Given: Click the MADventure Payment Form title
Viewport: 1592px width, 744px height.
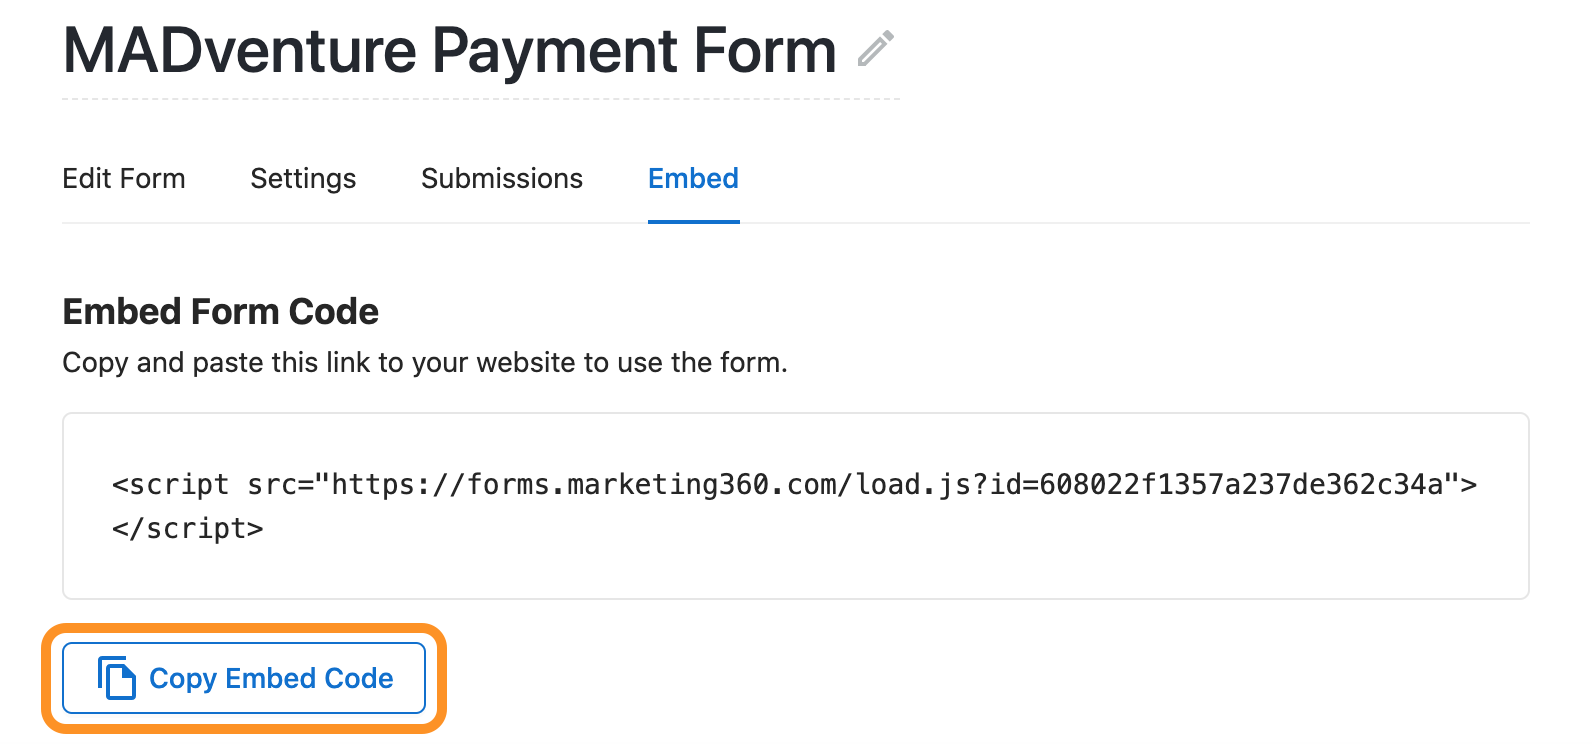Looking at the screenshot, I should (x=450, y=50).
